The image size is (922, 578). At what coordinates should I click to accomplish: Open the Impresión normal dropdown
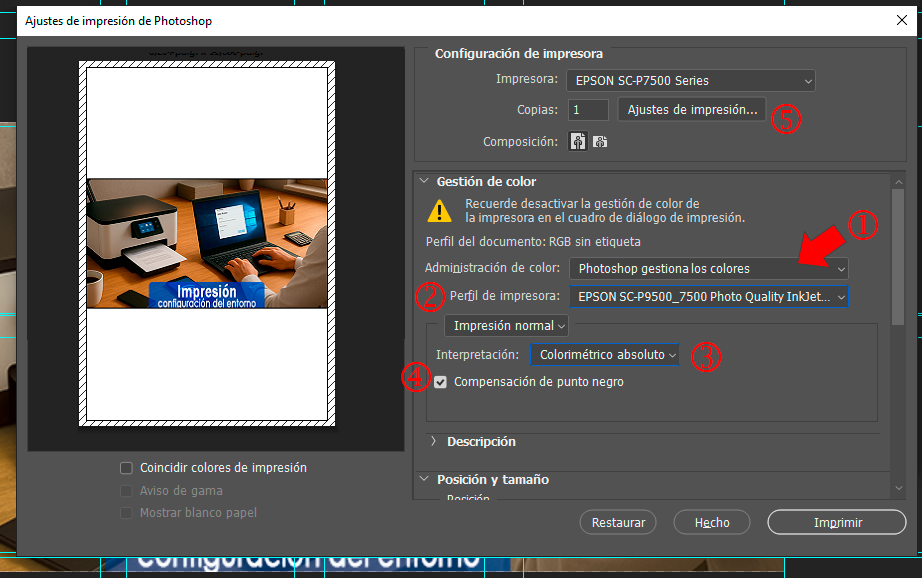[506, 326]
